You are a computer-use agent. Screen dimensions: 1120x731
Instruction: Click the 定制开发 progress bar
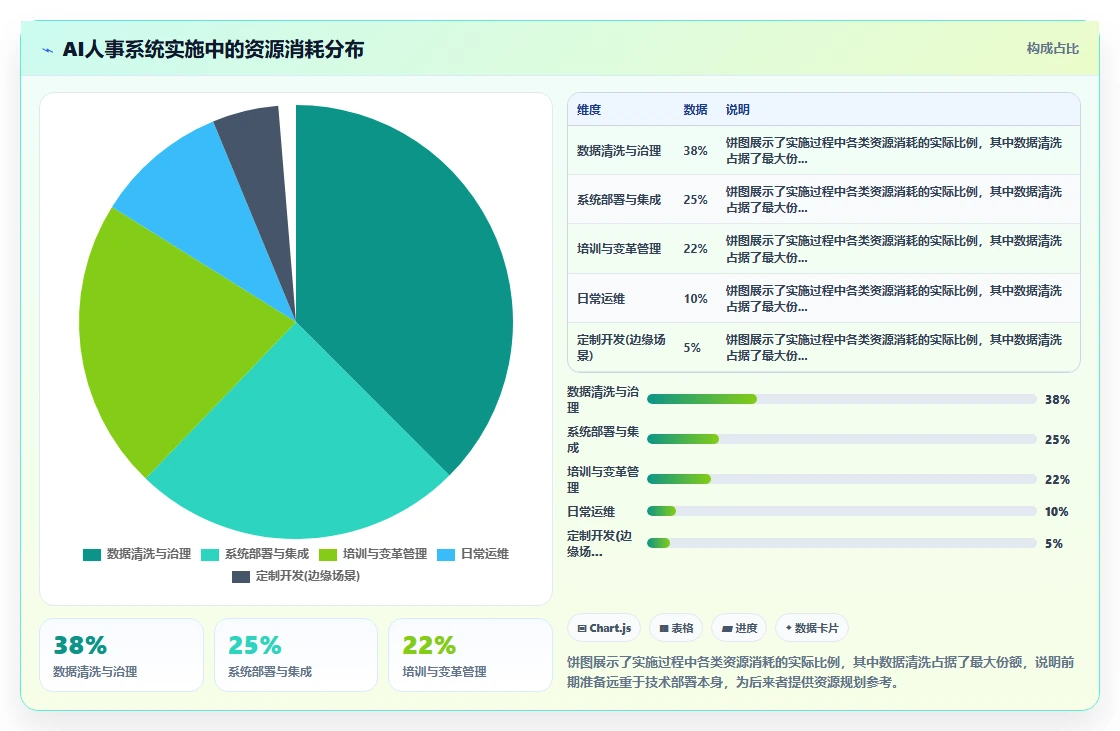pos(841,543)
